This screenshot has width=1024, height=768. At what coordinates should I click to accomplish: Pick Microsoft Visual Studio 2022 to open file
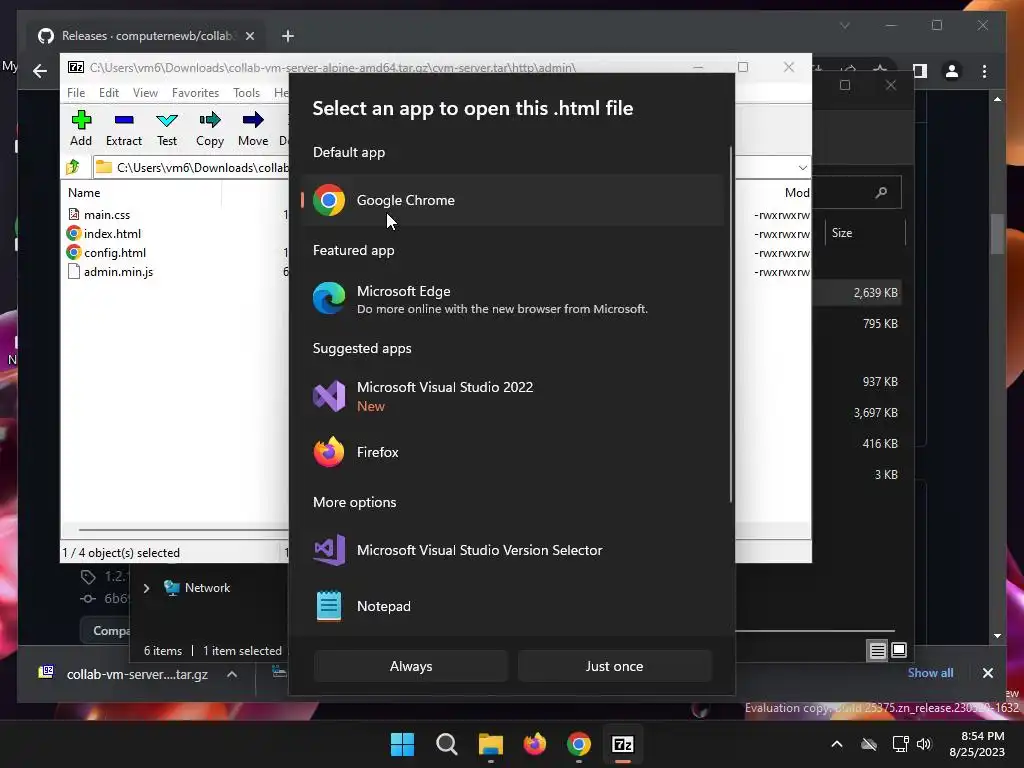point(513,396)
